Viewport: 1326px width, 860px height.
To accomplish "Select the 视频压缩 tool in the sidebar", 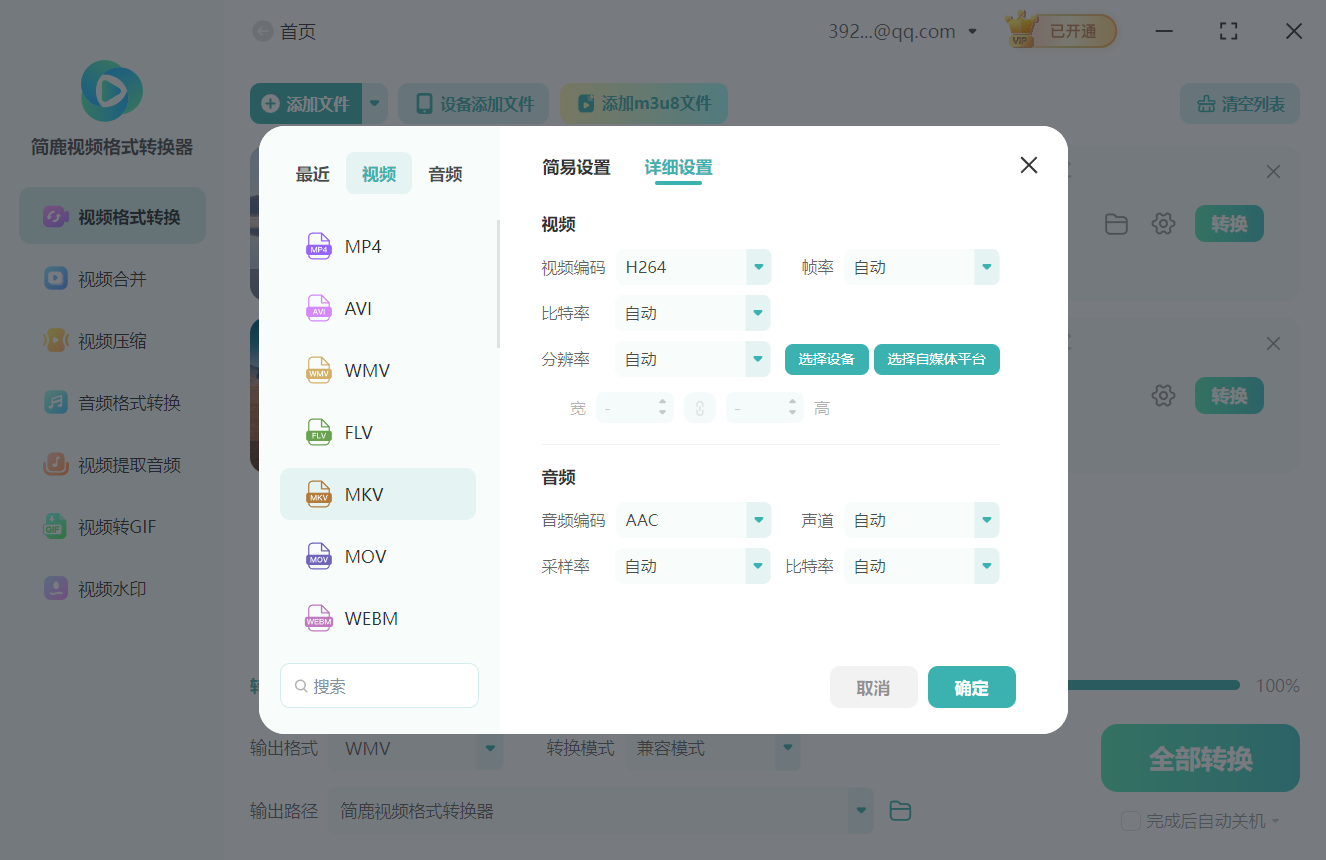I will (x=111, y=340).
